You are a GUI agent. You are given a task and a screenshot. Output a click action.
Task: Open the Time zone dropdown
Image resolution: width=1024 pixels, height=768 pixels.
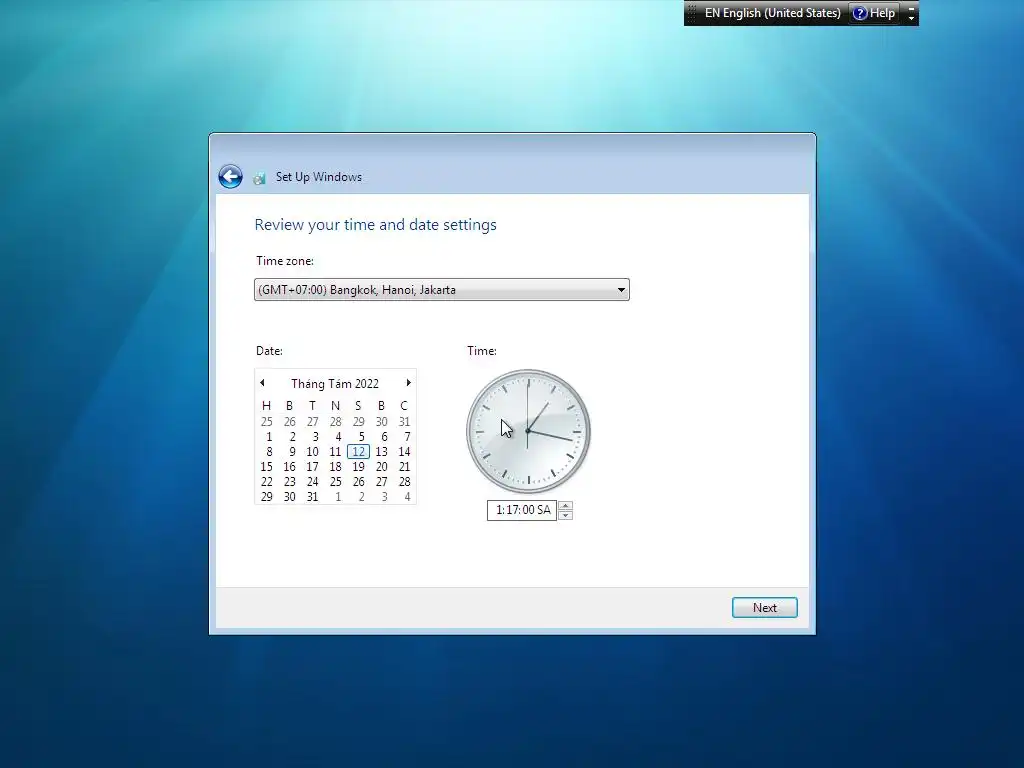click(x=441, y=290)
